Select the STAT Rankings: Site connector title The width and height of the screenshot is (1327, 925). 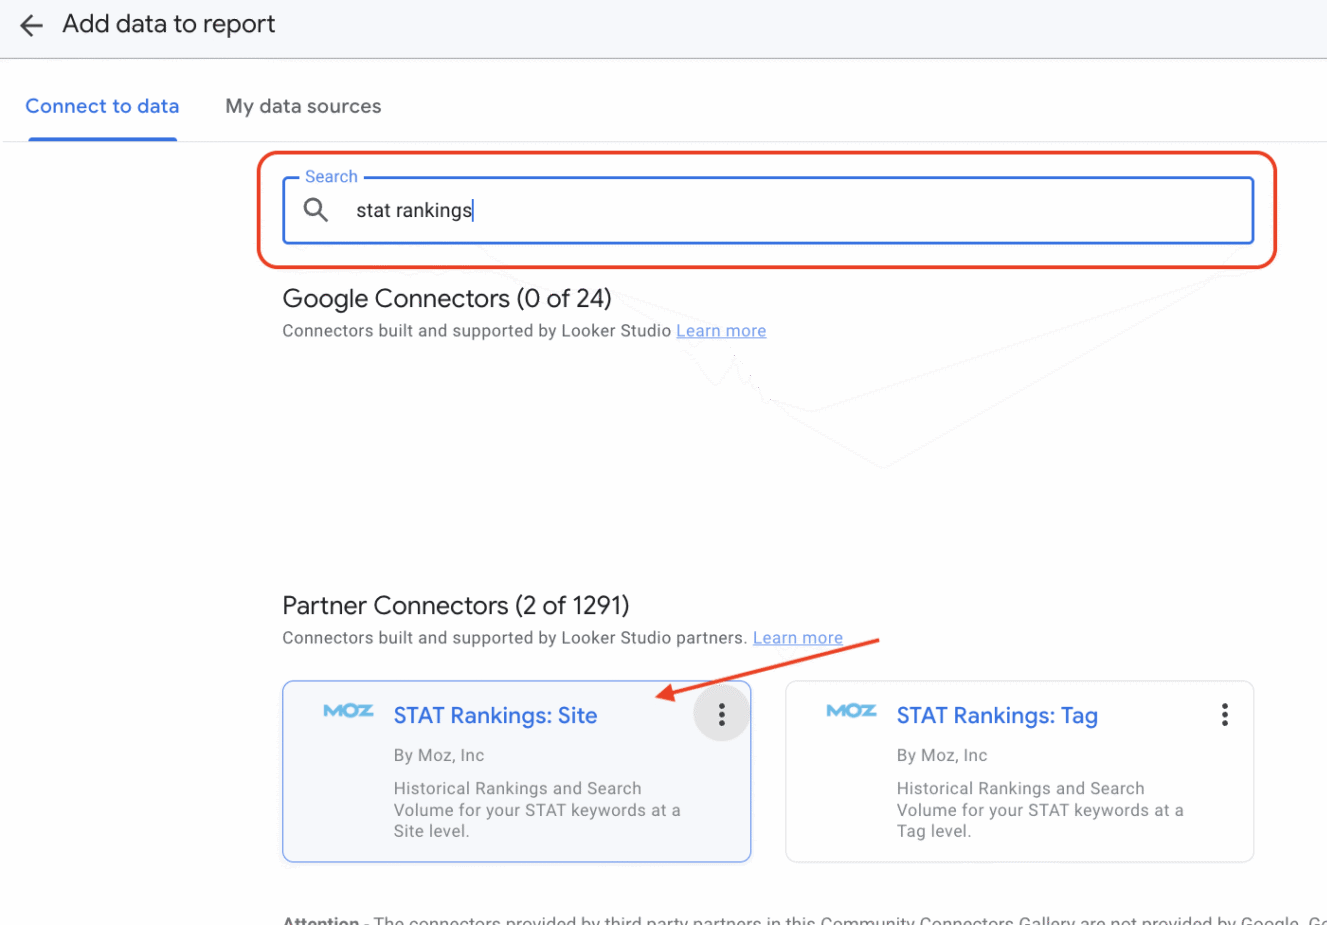(495, 716)
